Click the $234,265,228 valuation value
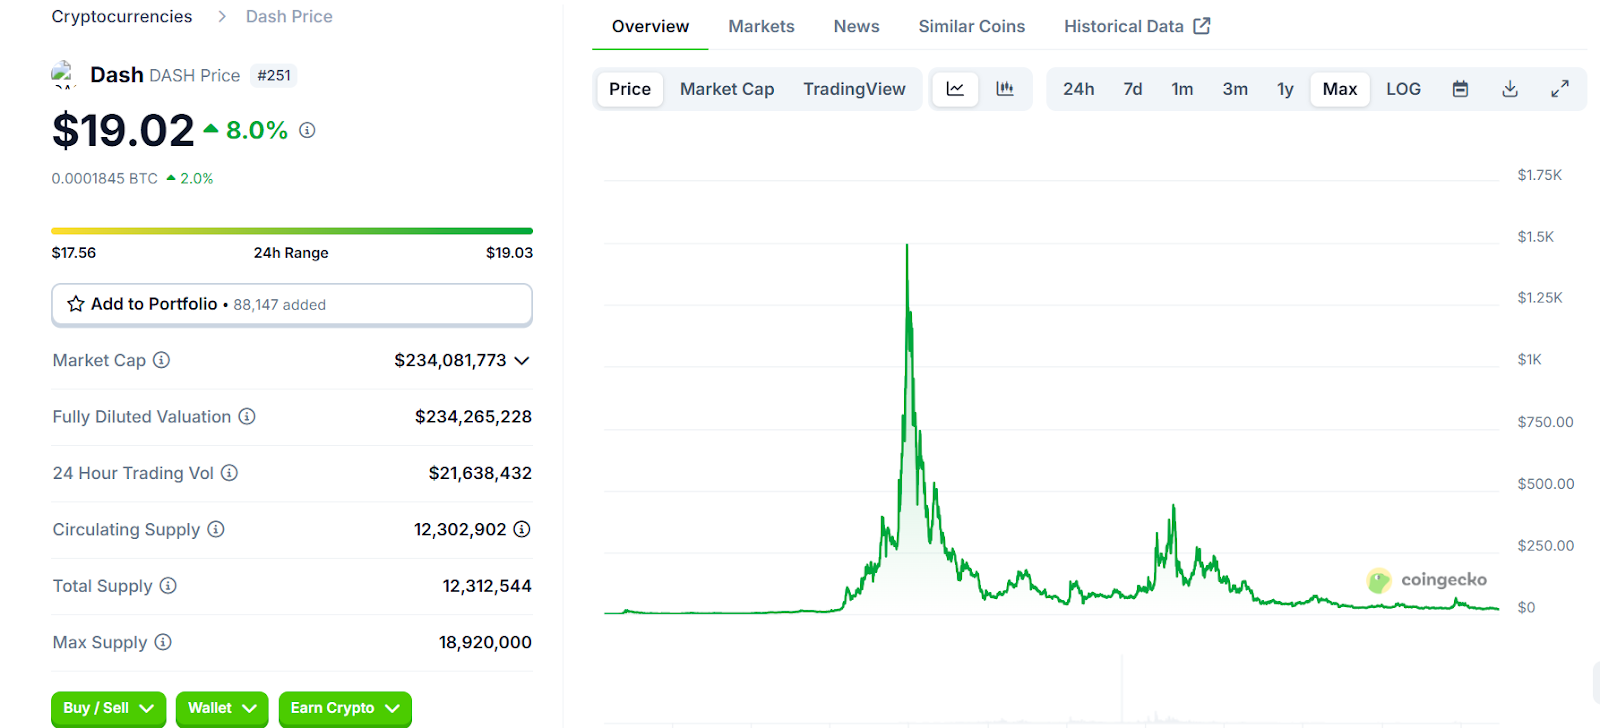Screen dimensions: 1600x728 point(473,416)
